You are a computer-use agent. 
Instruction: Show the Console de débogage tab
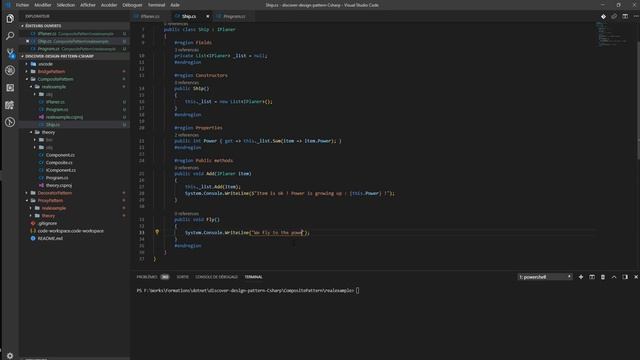pos(216,277)
